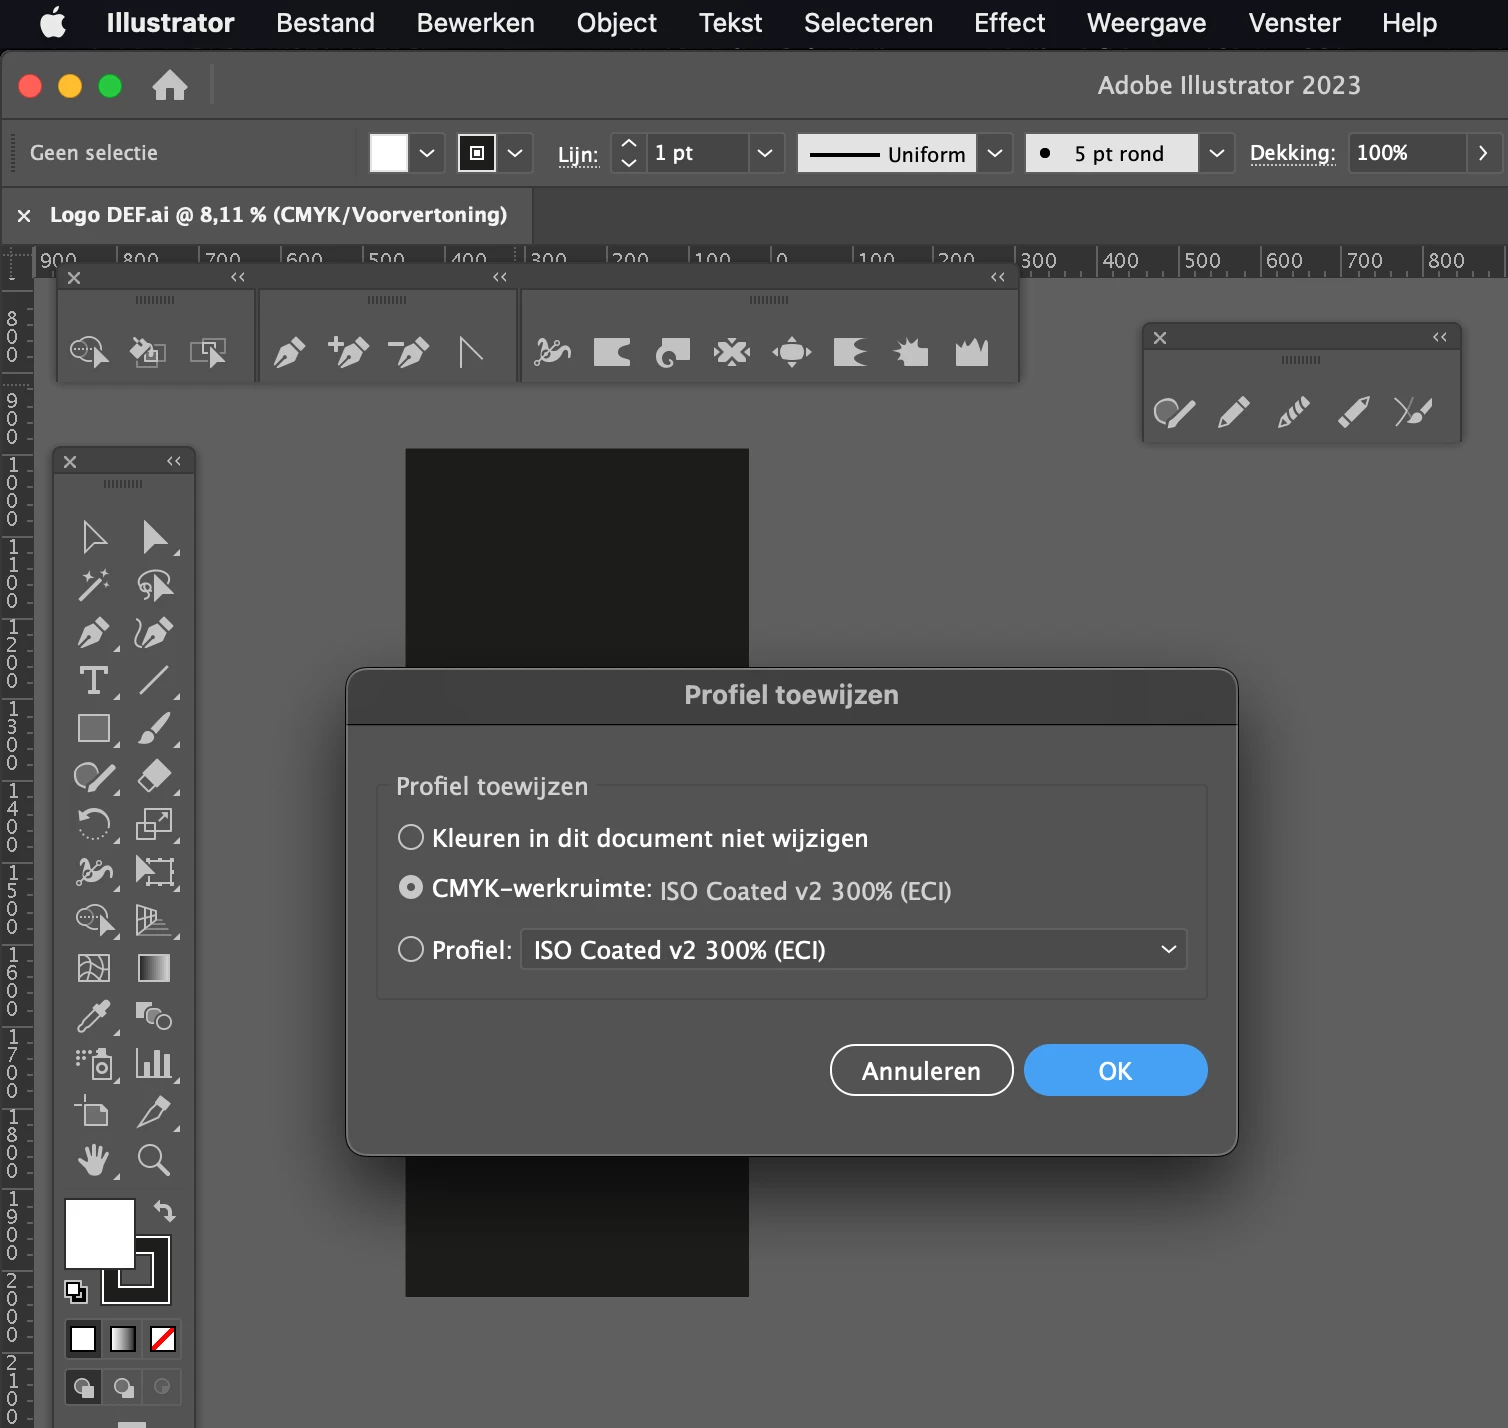Reset to default fill and stroke
This screenshot has width=1508, height=1428.
[76, 1292]
